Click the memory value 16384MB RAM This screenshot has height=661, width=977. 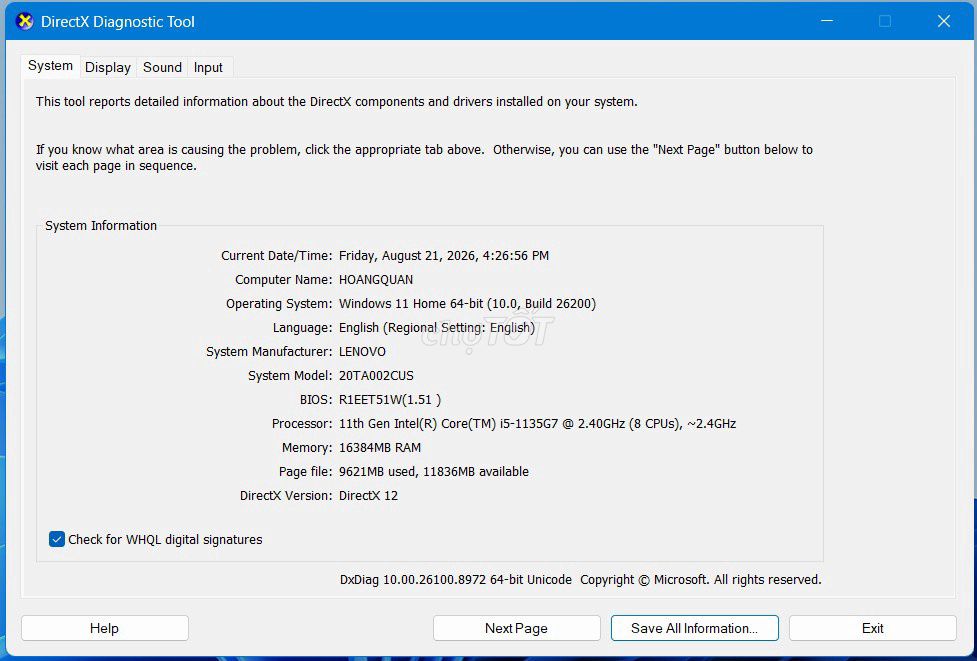pyautogui.click(x=379, y=448)
